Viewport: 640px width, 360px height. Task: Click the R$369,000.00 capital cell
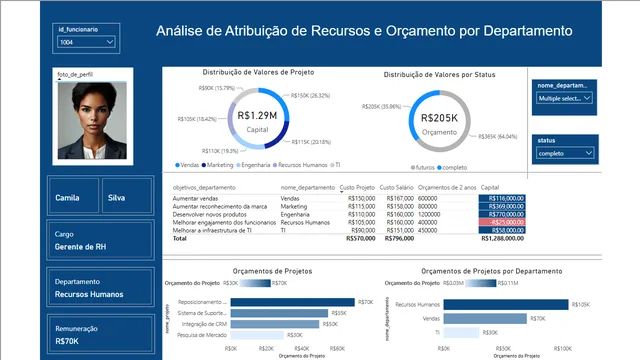(x=502, y=207)
